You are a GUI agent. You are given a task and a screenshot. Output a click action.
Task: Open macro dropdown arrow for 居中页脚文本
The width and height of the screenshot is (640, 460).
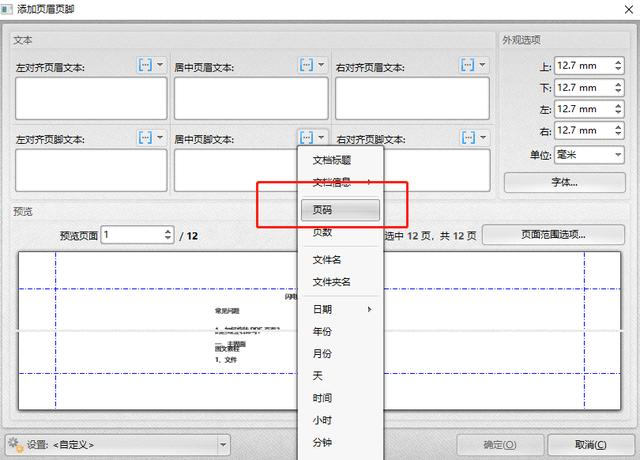(321, 137)
